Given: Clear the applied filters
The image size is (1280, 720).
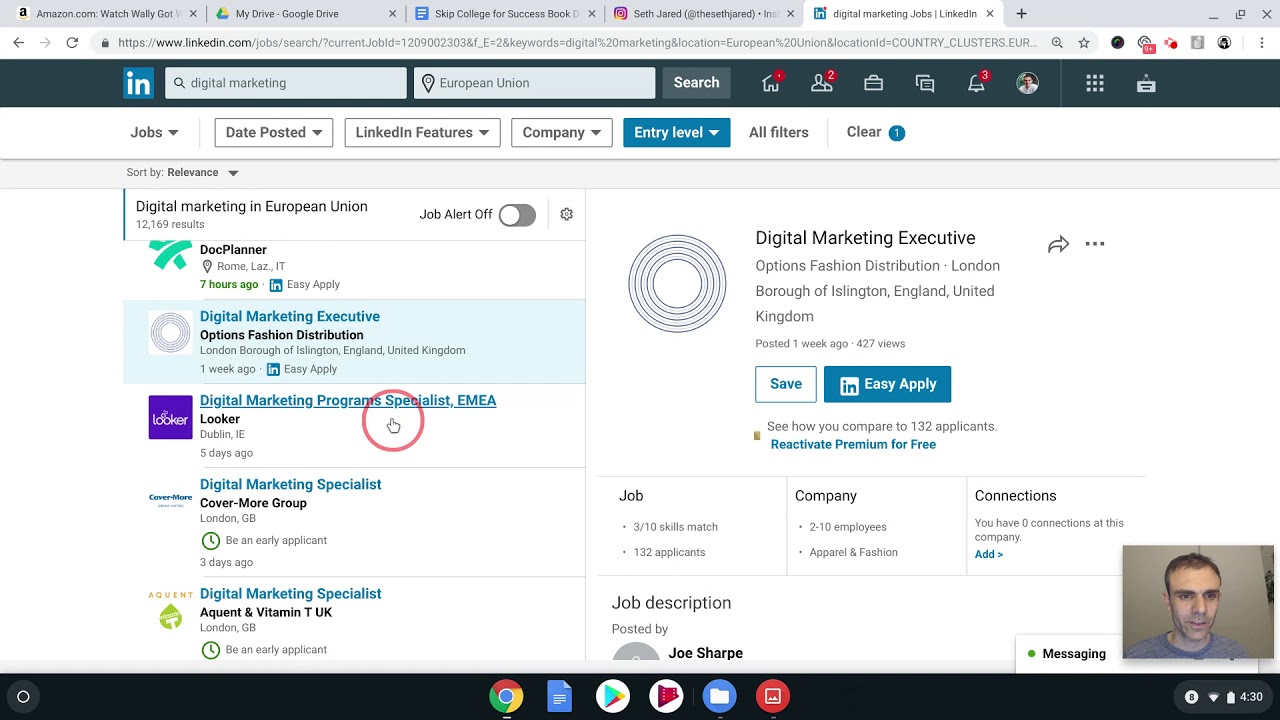Looking at the screenshot, I should point(875,132).
